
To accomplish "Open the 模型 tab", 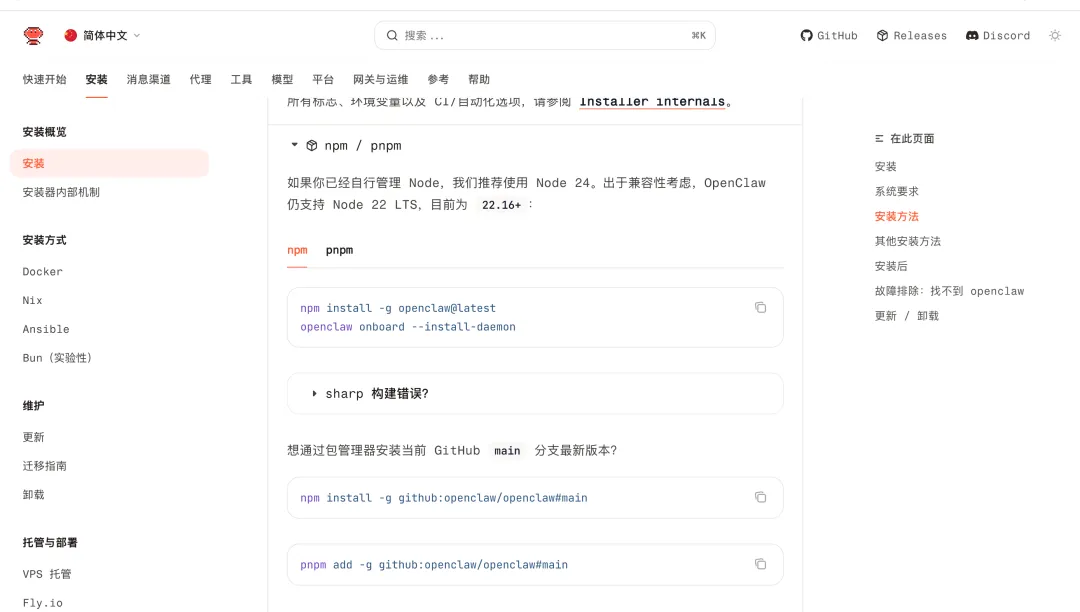I will (x=282, y=79).
